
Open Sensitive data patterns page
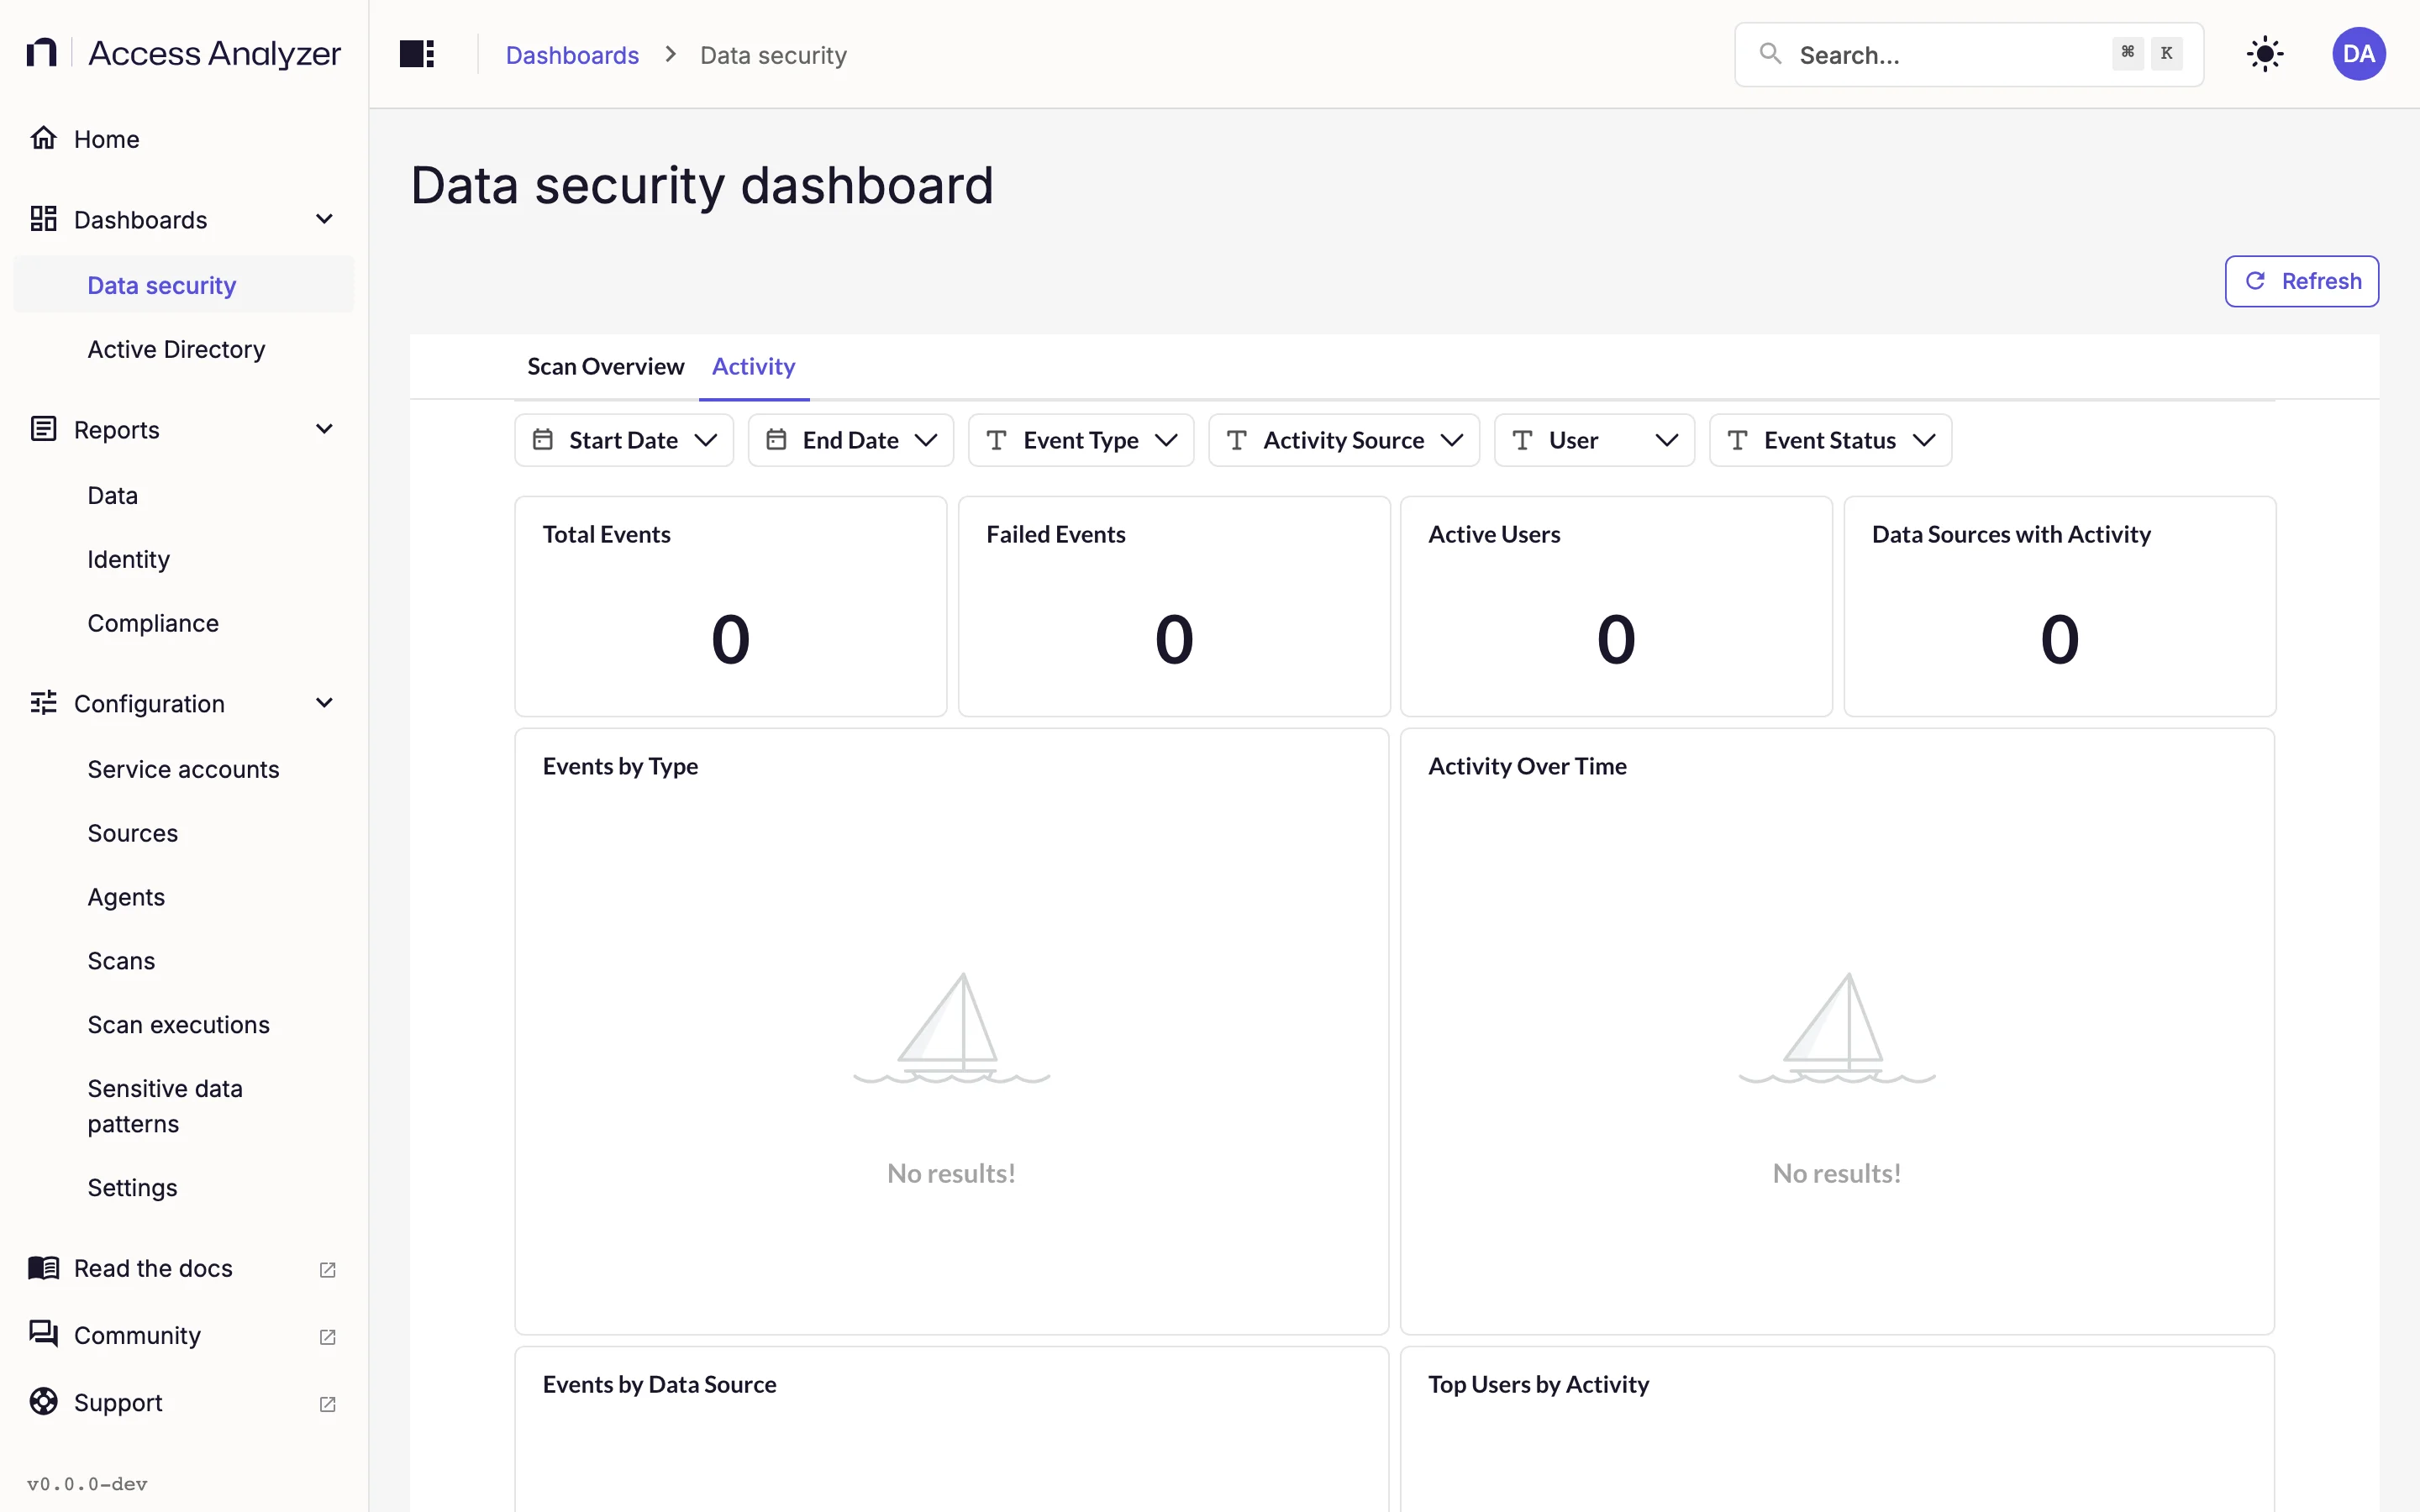coord(184,1106)
